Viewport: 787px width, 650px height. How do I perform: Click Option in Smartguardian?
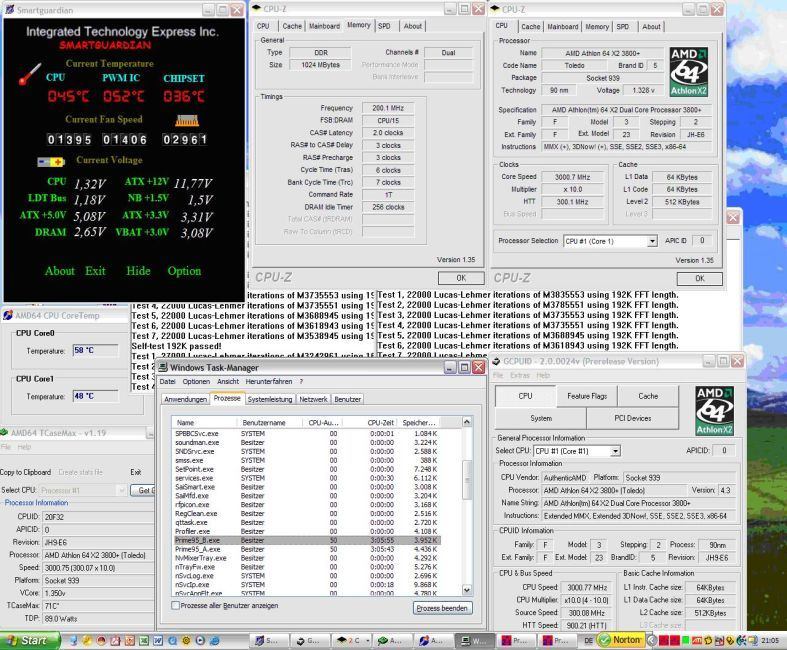point(184,271)
